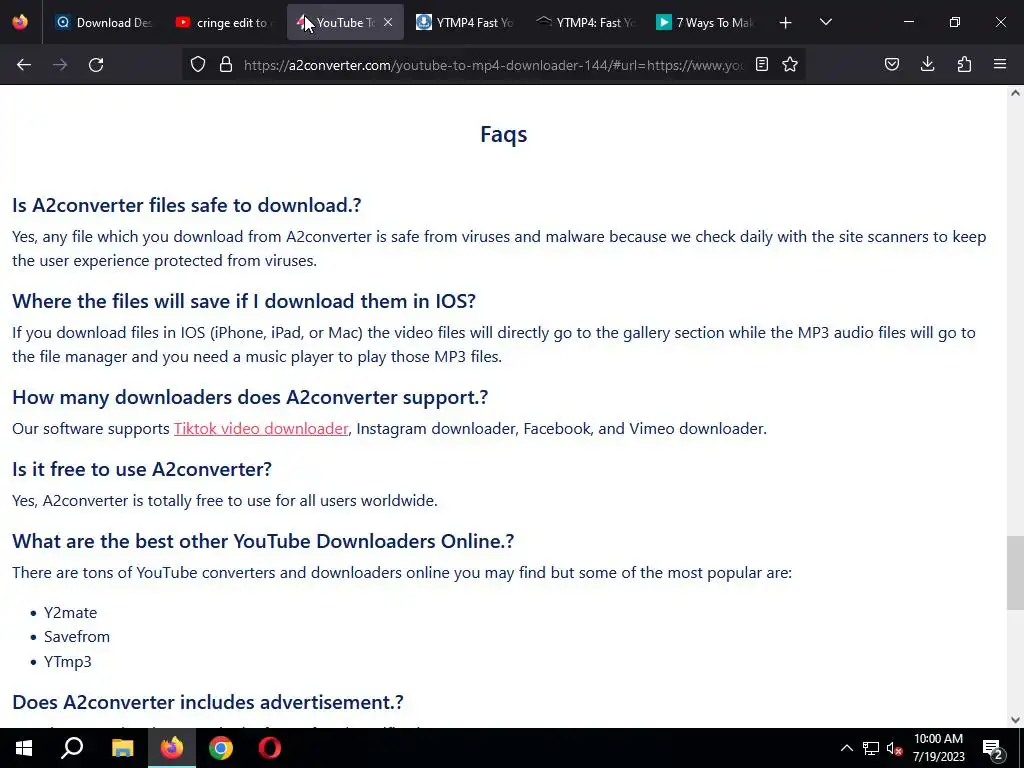Click 'Where the files will save' heading
1024x768 pixels.
[244, 301]
